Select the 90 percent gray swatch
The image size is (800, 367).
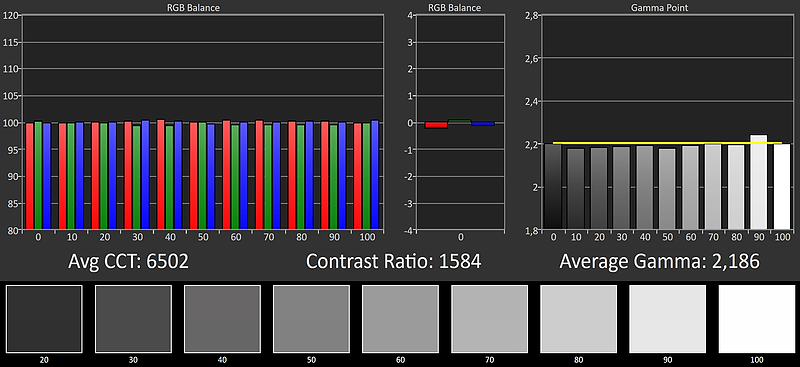pos(667,319)
